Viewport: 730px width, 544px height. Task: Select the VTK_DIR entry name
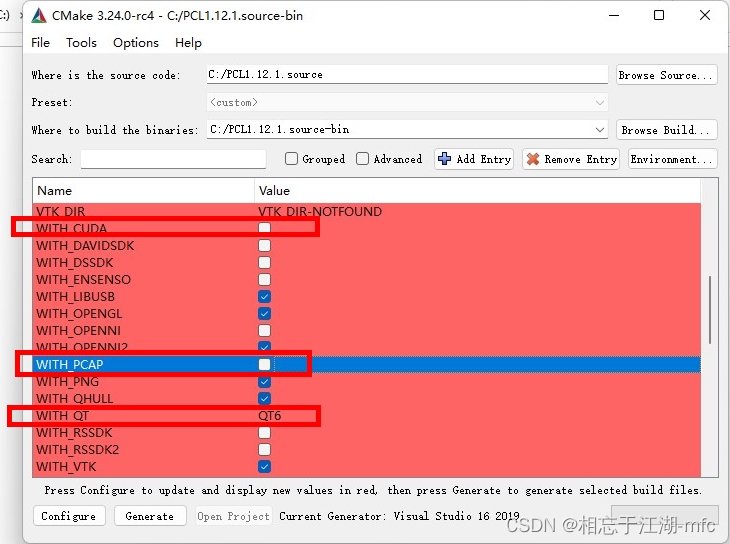click(x=61, y=212)
